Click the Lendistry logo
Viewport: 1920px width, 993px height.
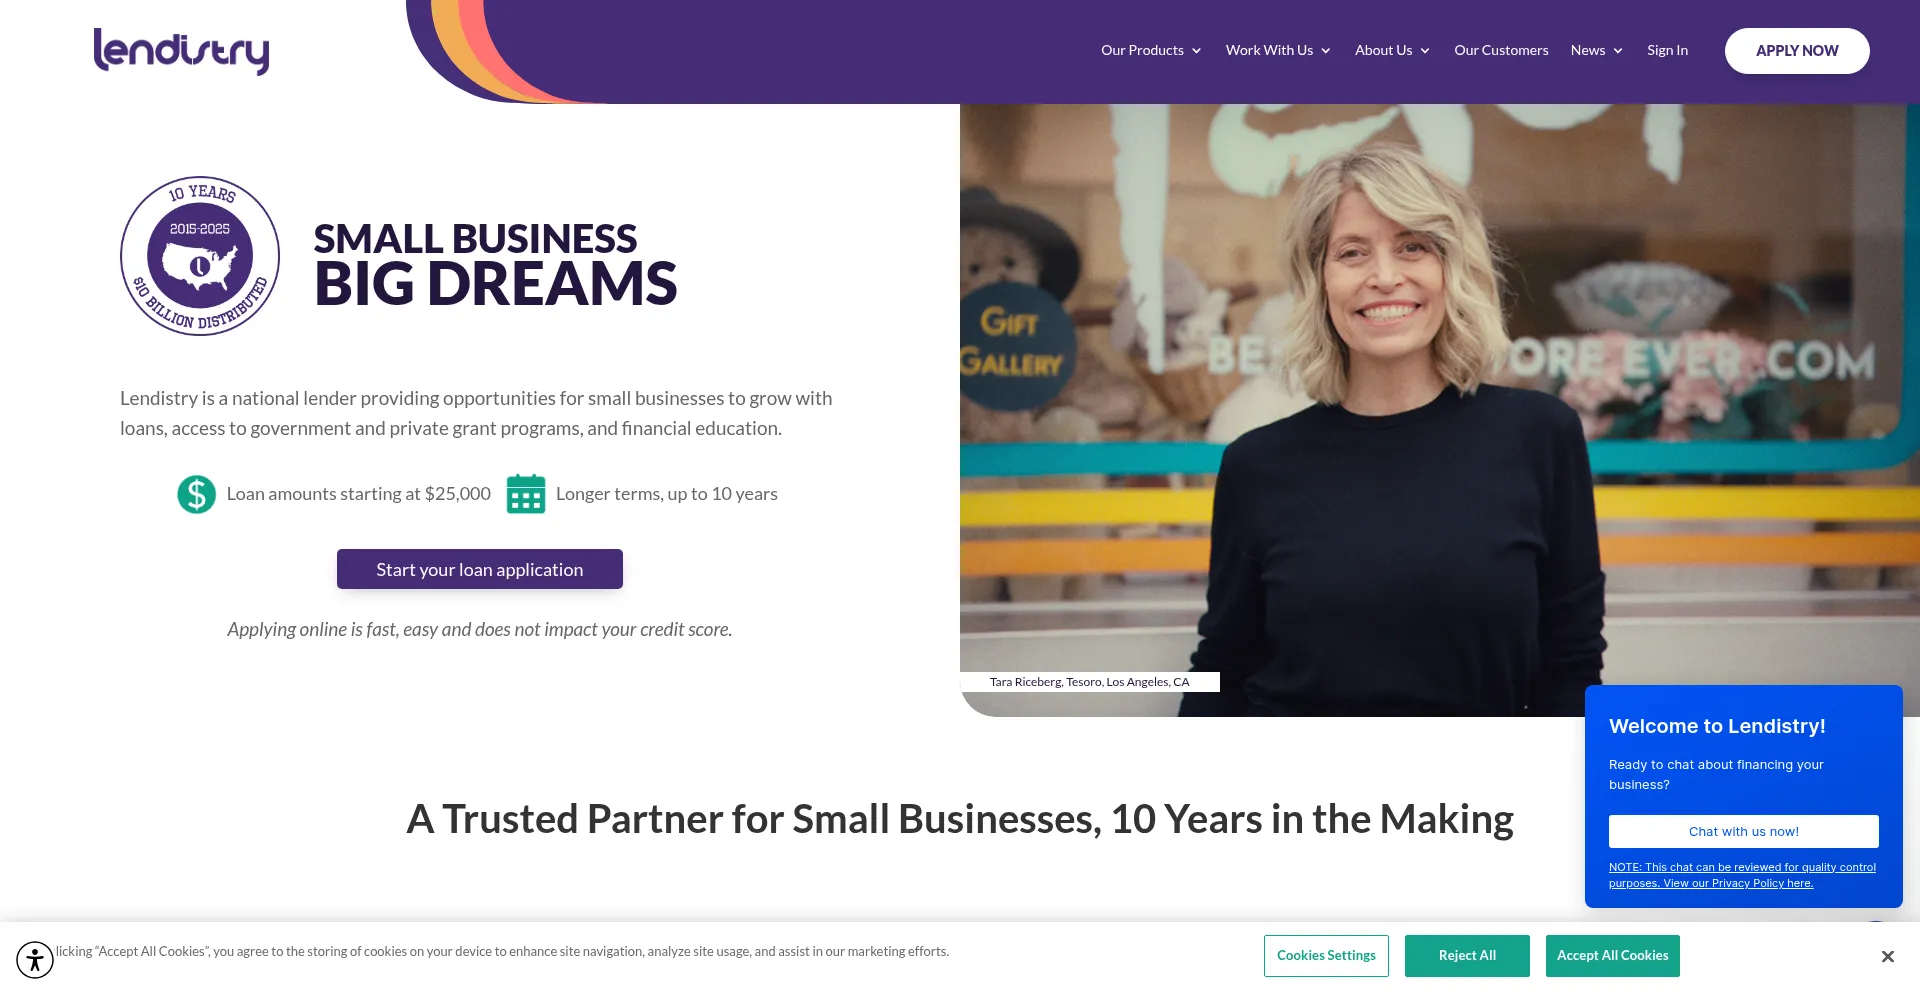point(181,51)
